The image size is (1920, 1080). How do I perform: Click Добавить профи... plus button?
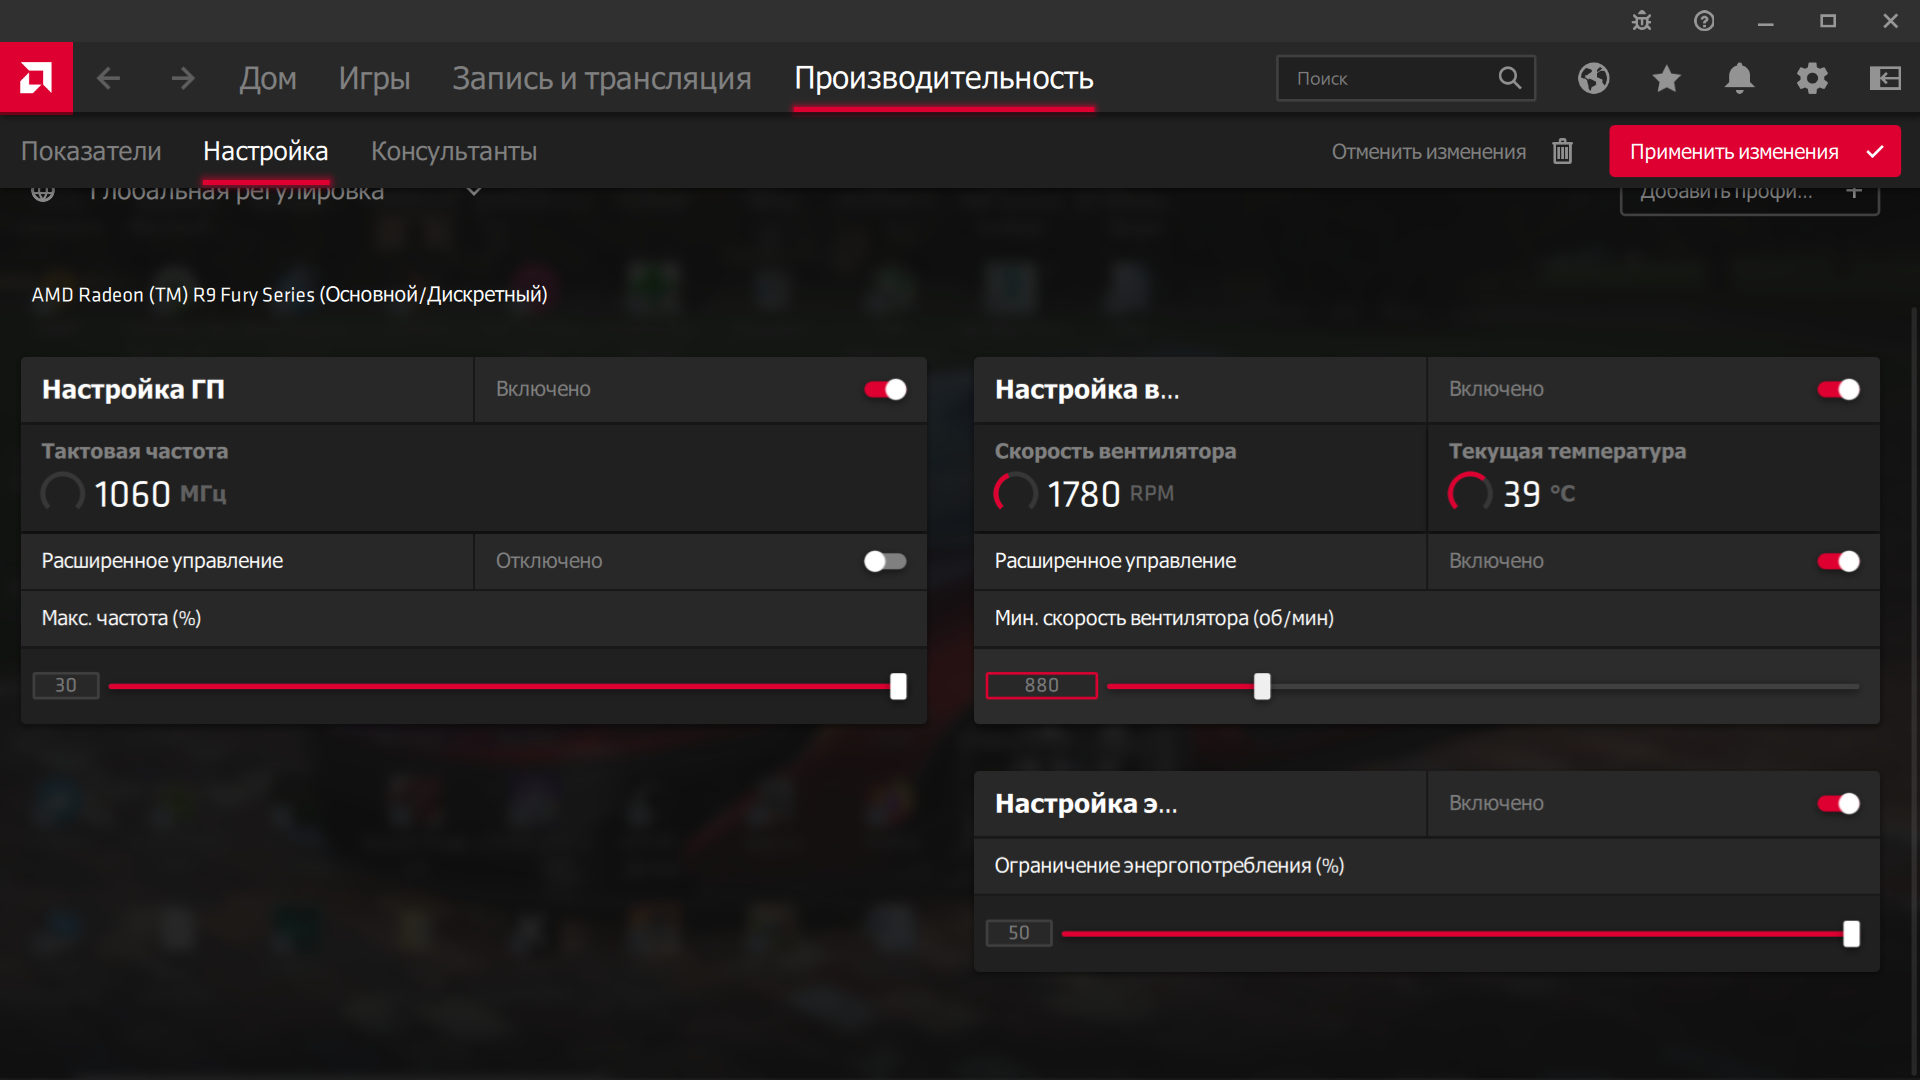pos(1853,193)
